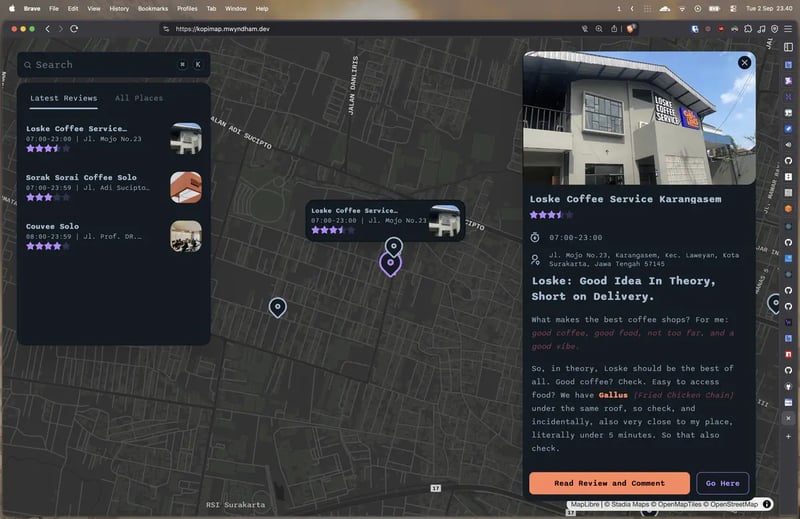
Task: Click the K shortcut key badge in search
Action: tap(198, 64)
